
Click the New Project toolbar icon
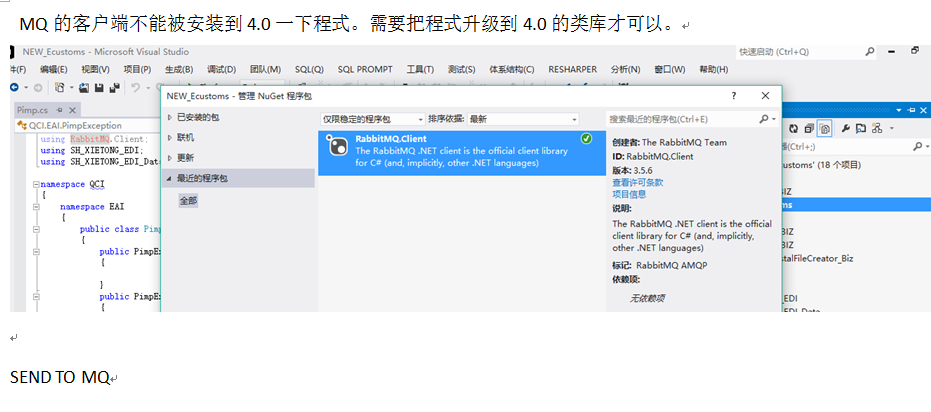pos(59,87)
